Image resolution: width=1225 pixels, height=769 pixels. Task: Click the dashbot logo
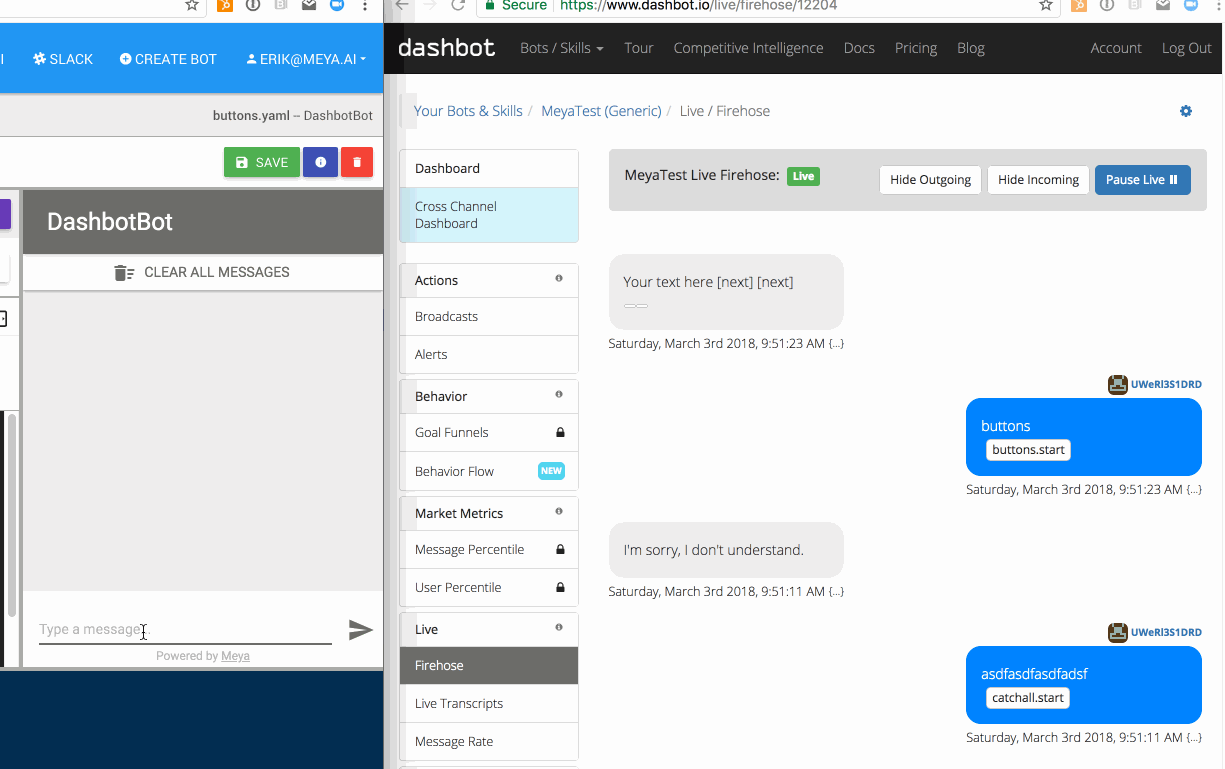(446, 48)
